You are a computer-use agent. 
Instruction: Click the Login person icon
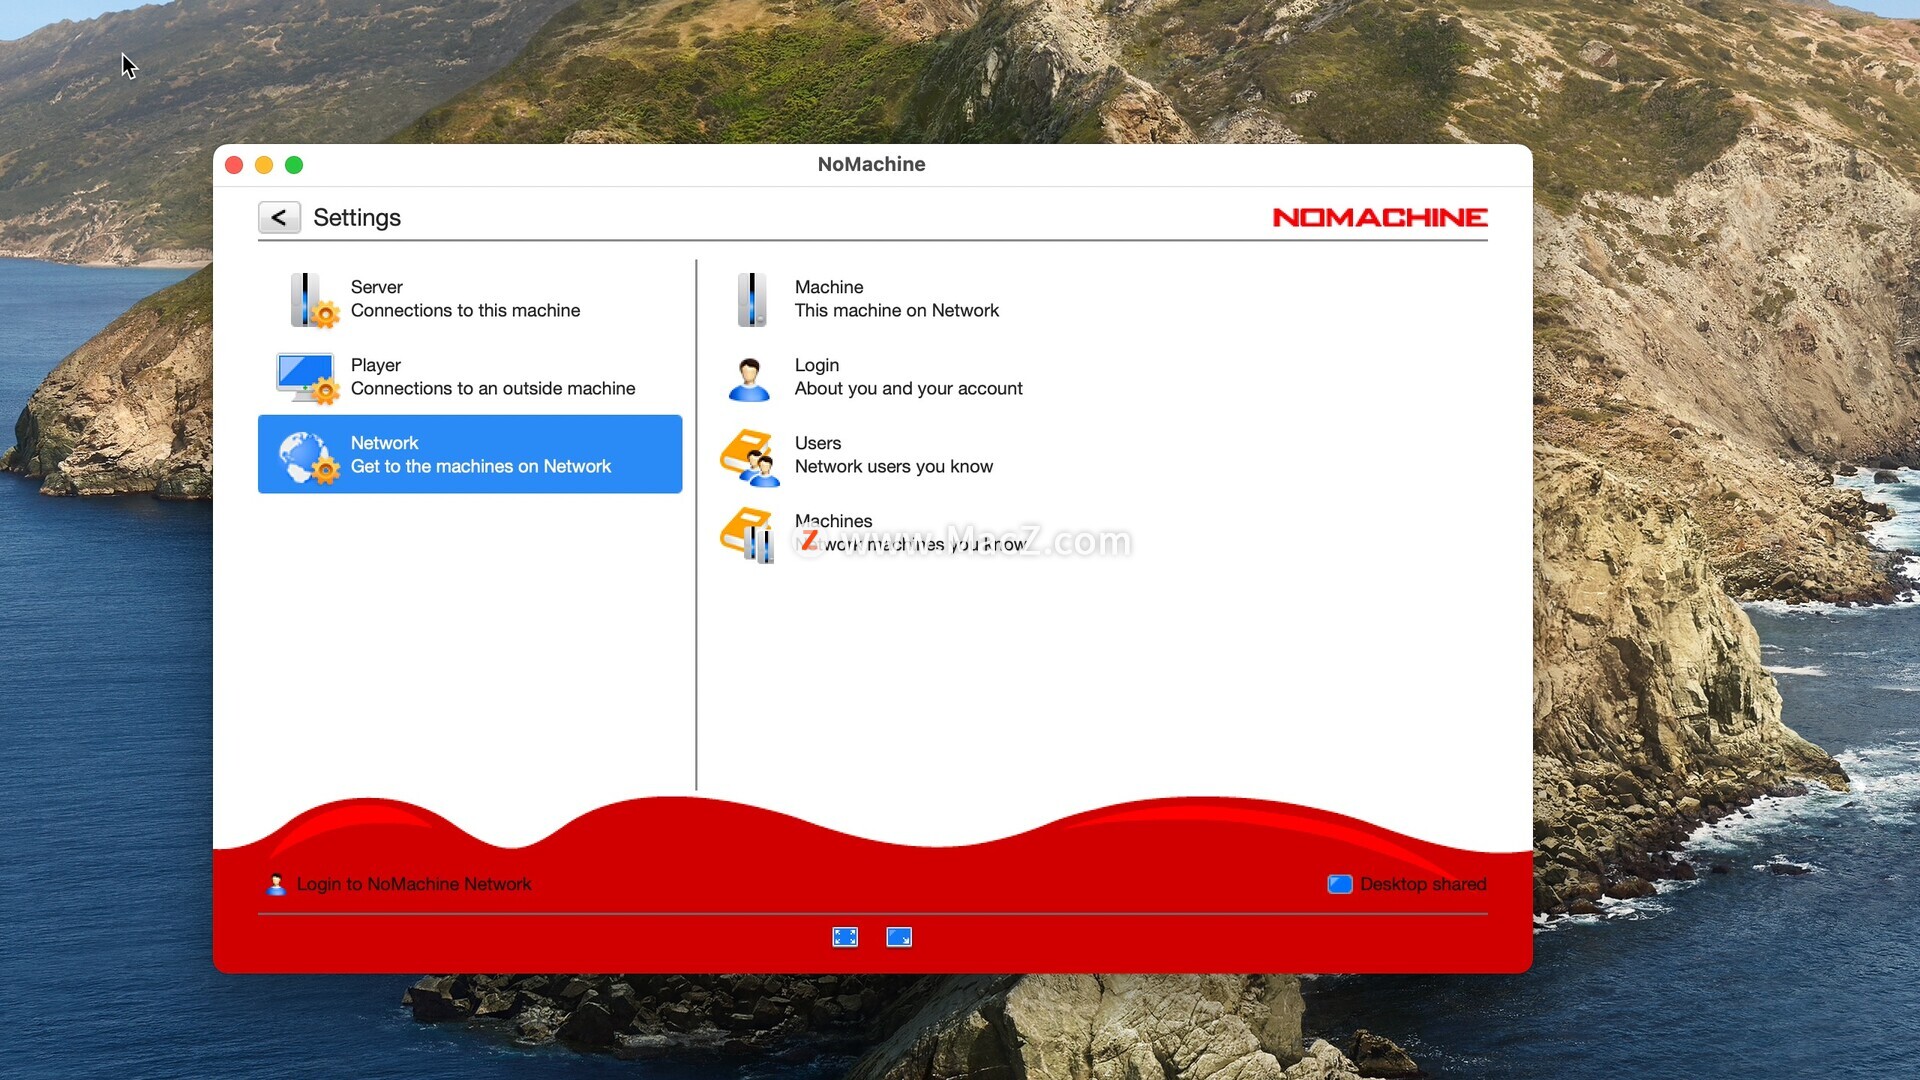coord(749,379)
